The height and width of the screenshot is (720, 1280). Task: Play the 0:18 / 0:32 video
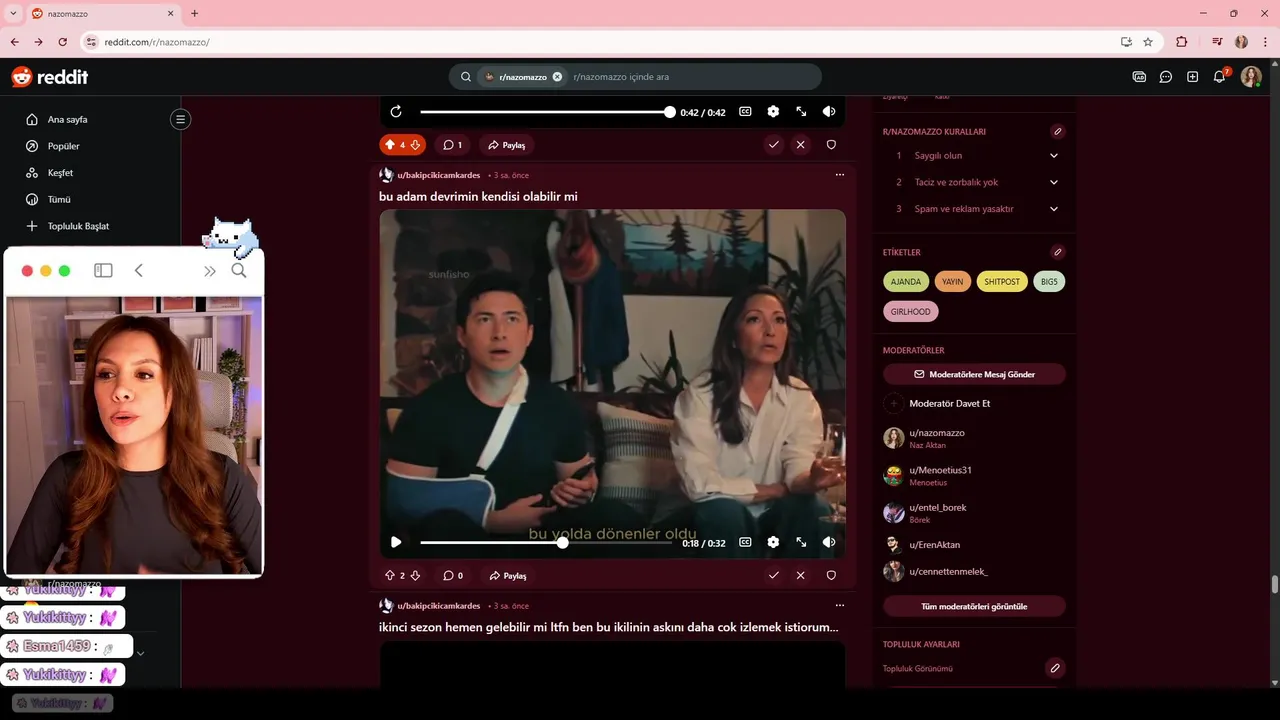tap(396, 542)
